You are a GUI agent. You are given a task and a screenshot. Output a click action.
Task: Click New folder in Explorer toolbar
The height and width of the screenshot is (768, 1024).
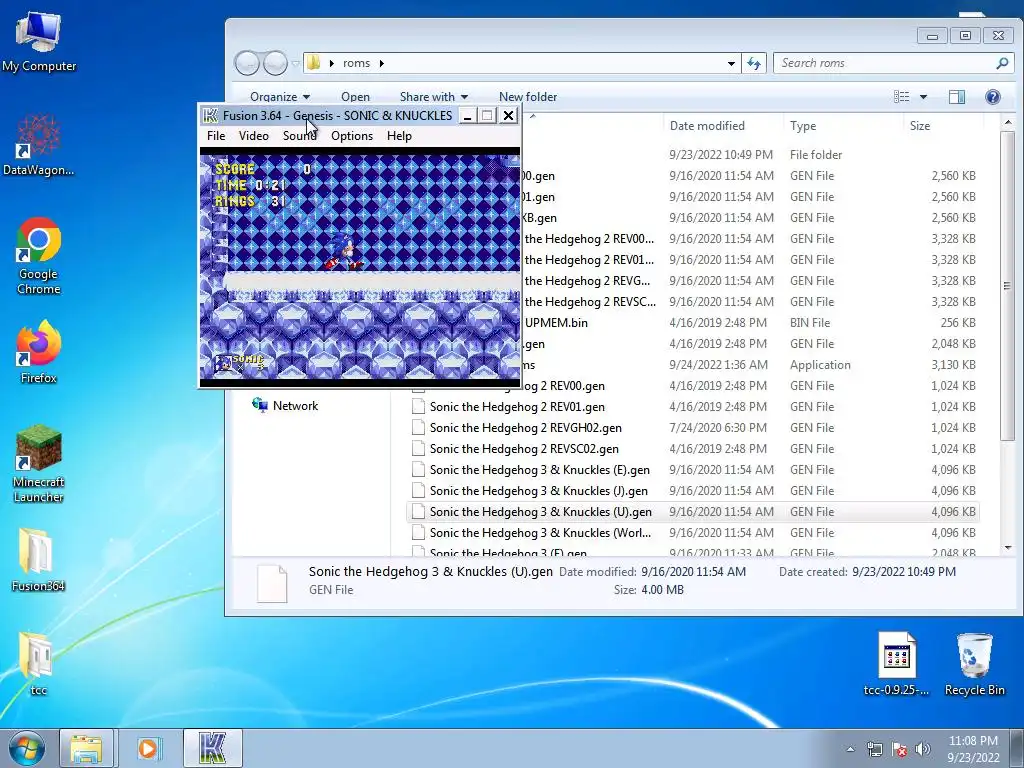528,97
